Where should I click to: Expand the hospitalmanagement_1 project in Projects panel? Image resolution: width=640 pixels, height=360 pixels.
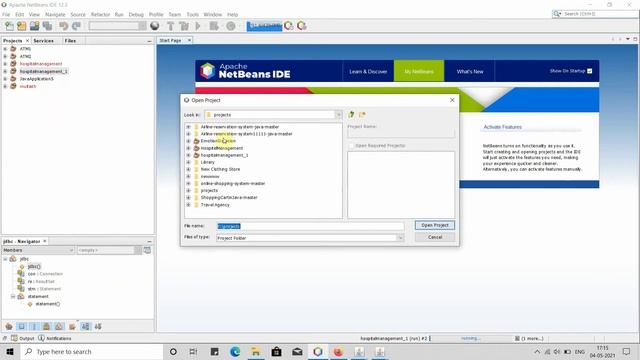(5, 71)
